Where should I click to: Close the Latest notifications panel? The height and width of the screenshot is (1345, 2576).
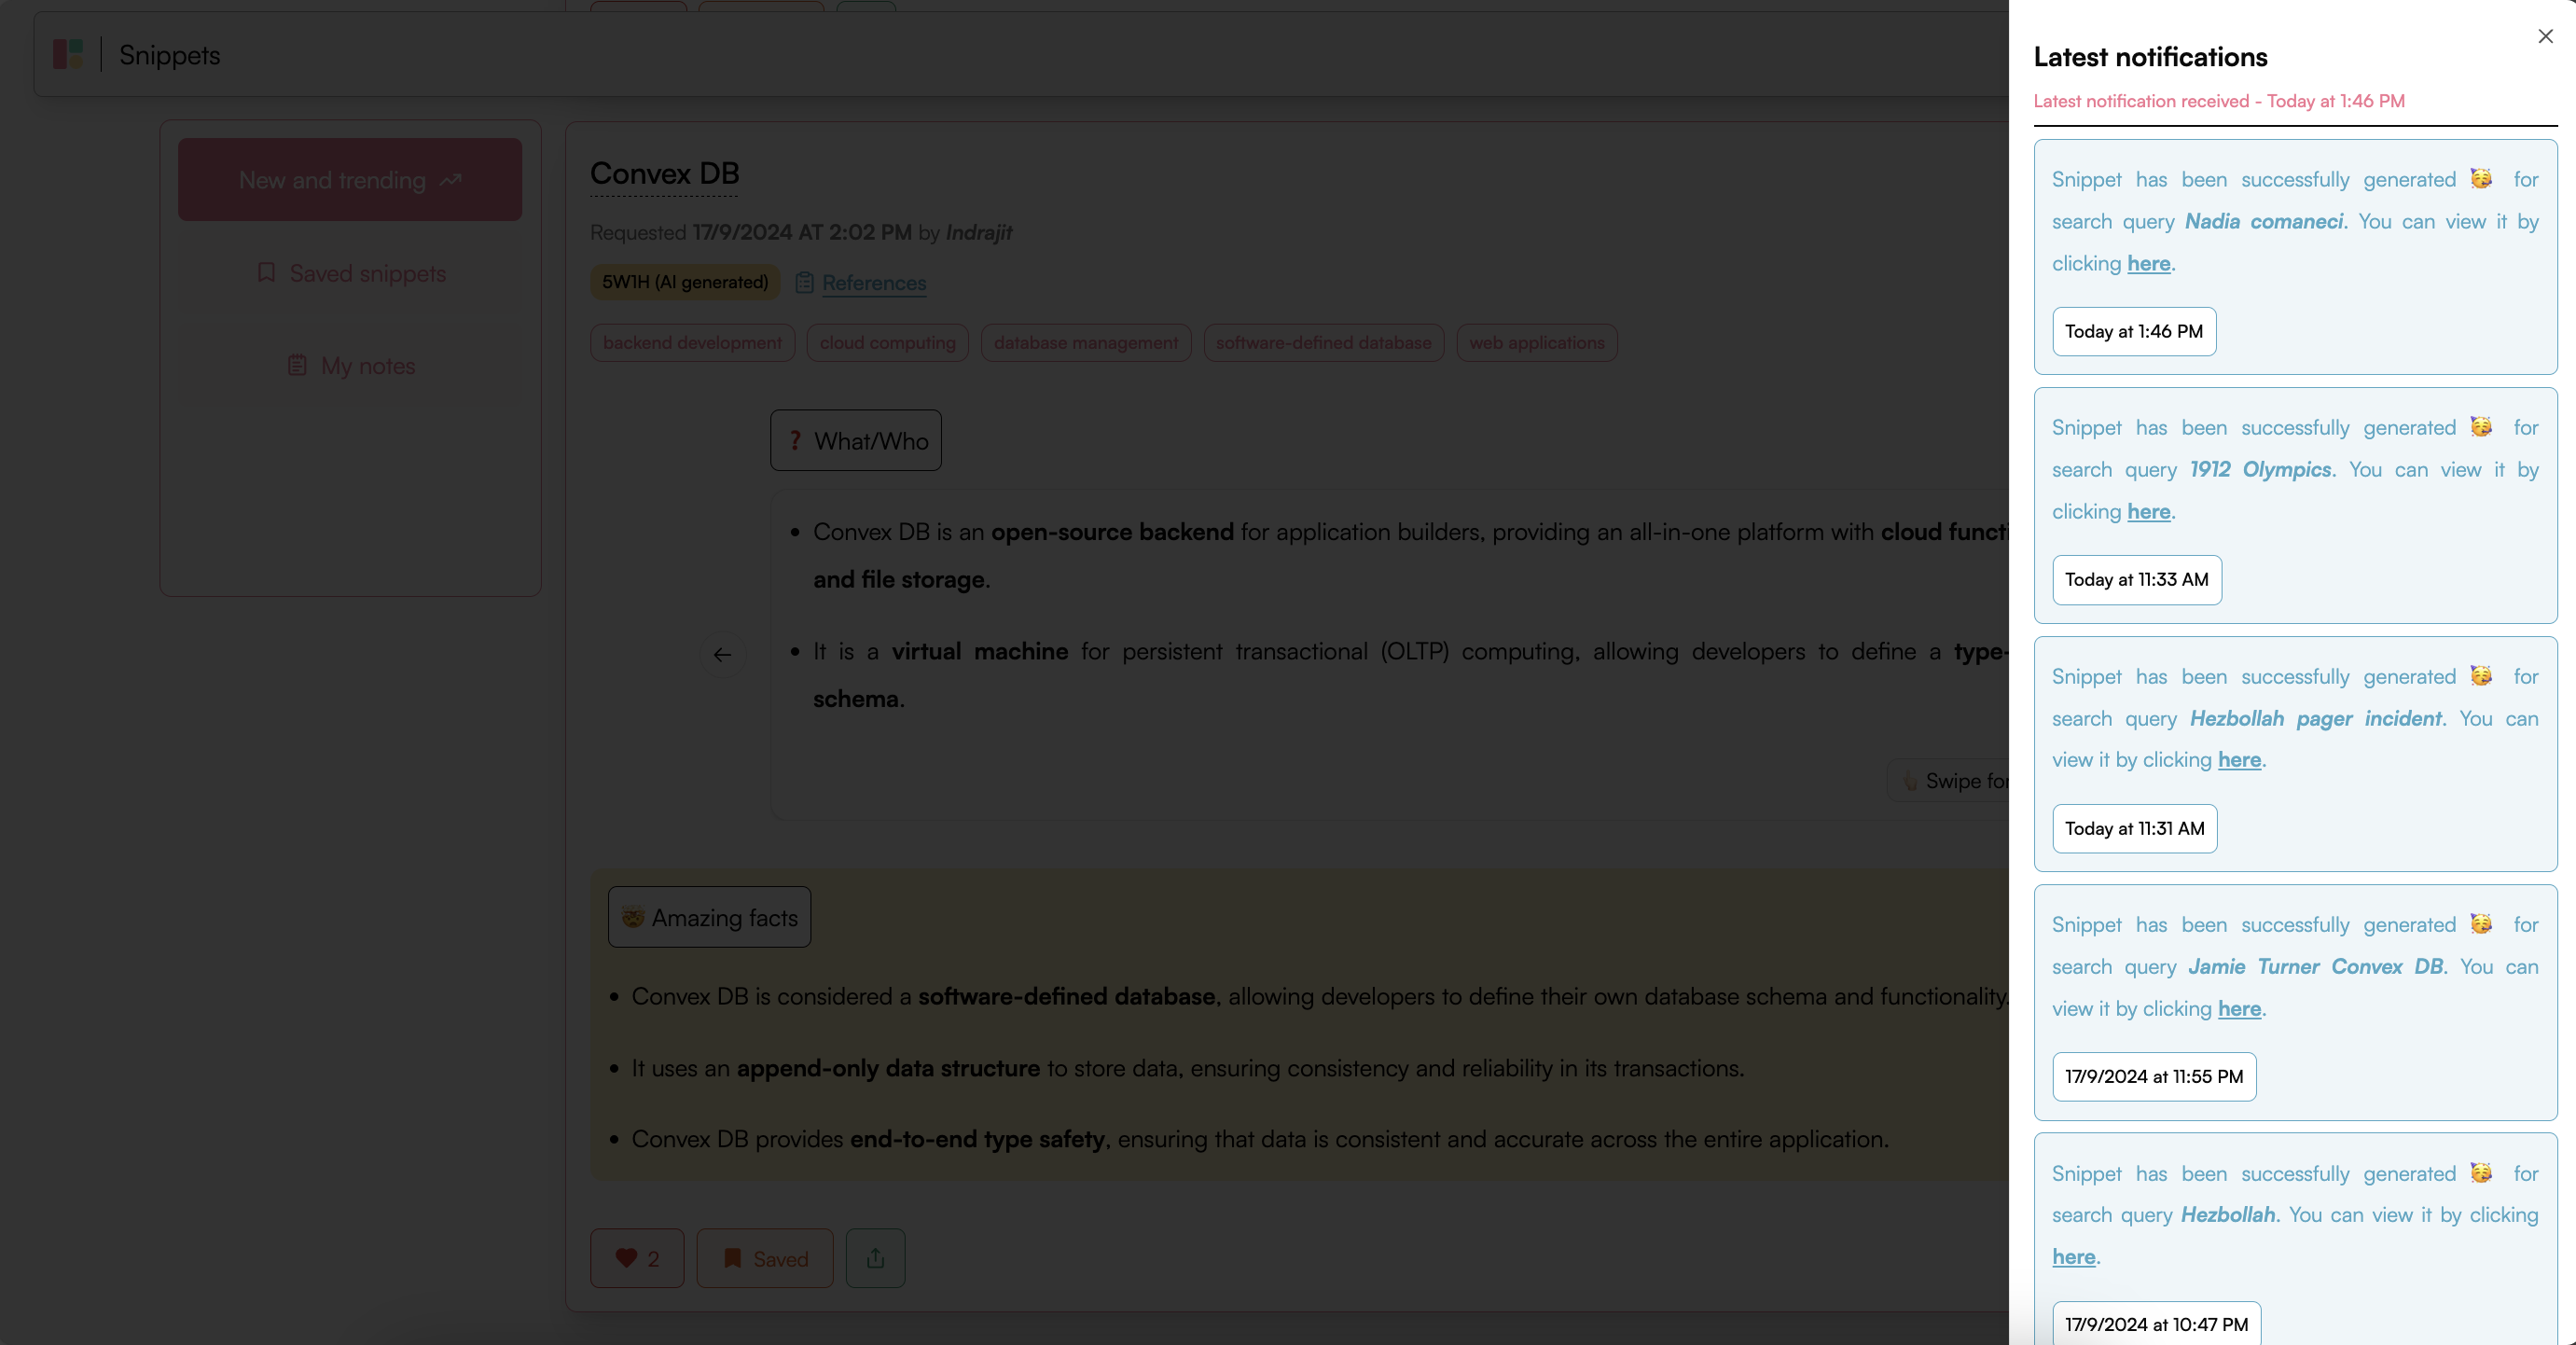[x=2545, y=36]
